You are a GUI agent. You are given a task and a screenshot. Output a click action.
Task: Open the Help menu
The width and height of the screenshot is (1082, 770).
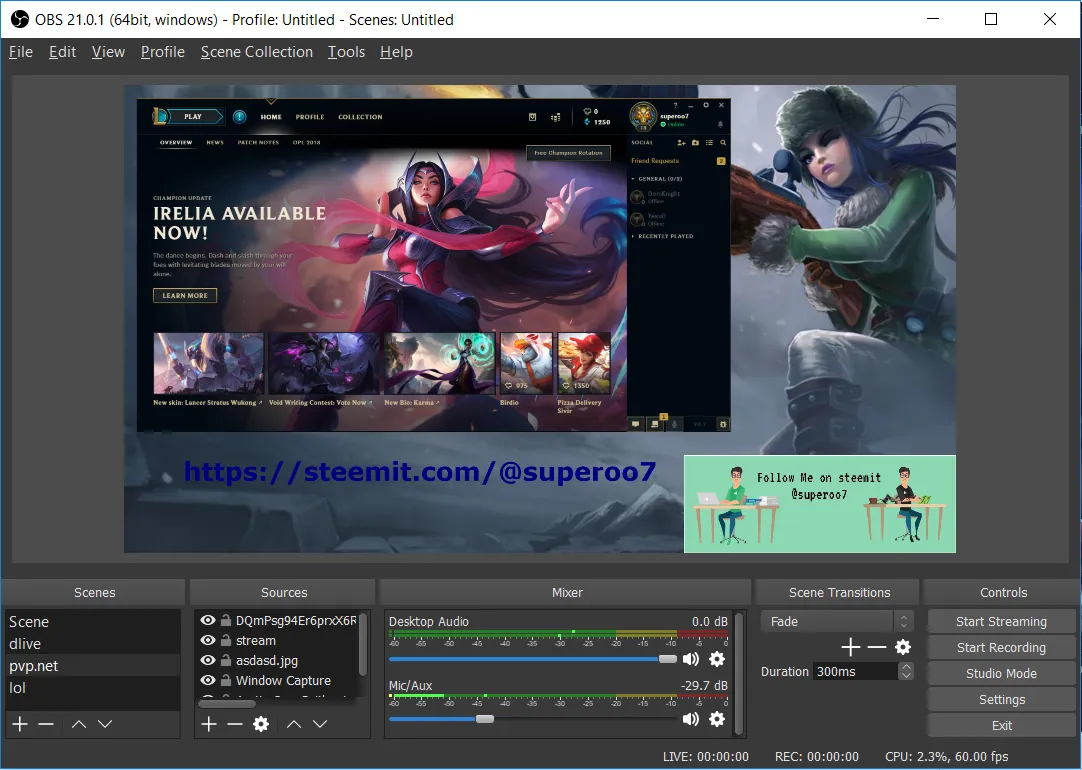396,52
